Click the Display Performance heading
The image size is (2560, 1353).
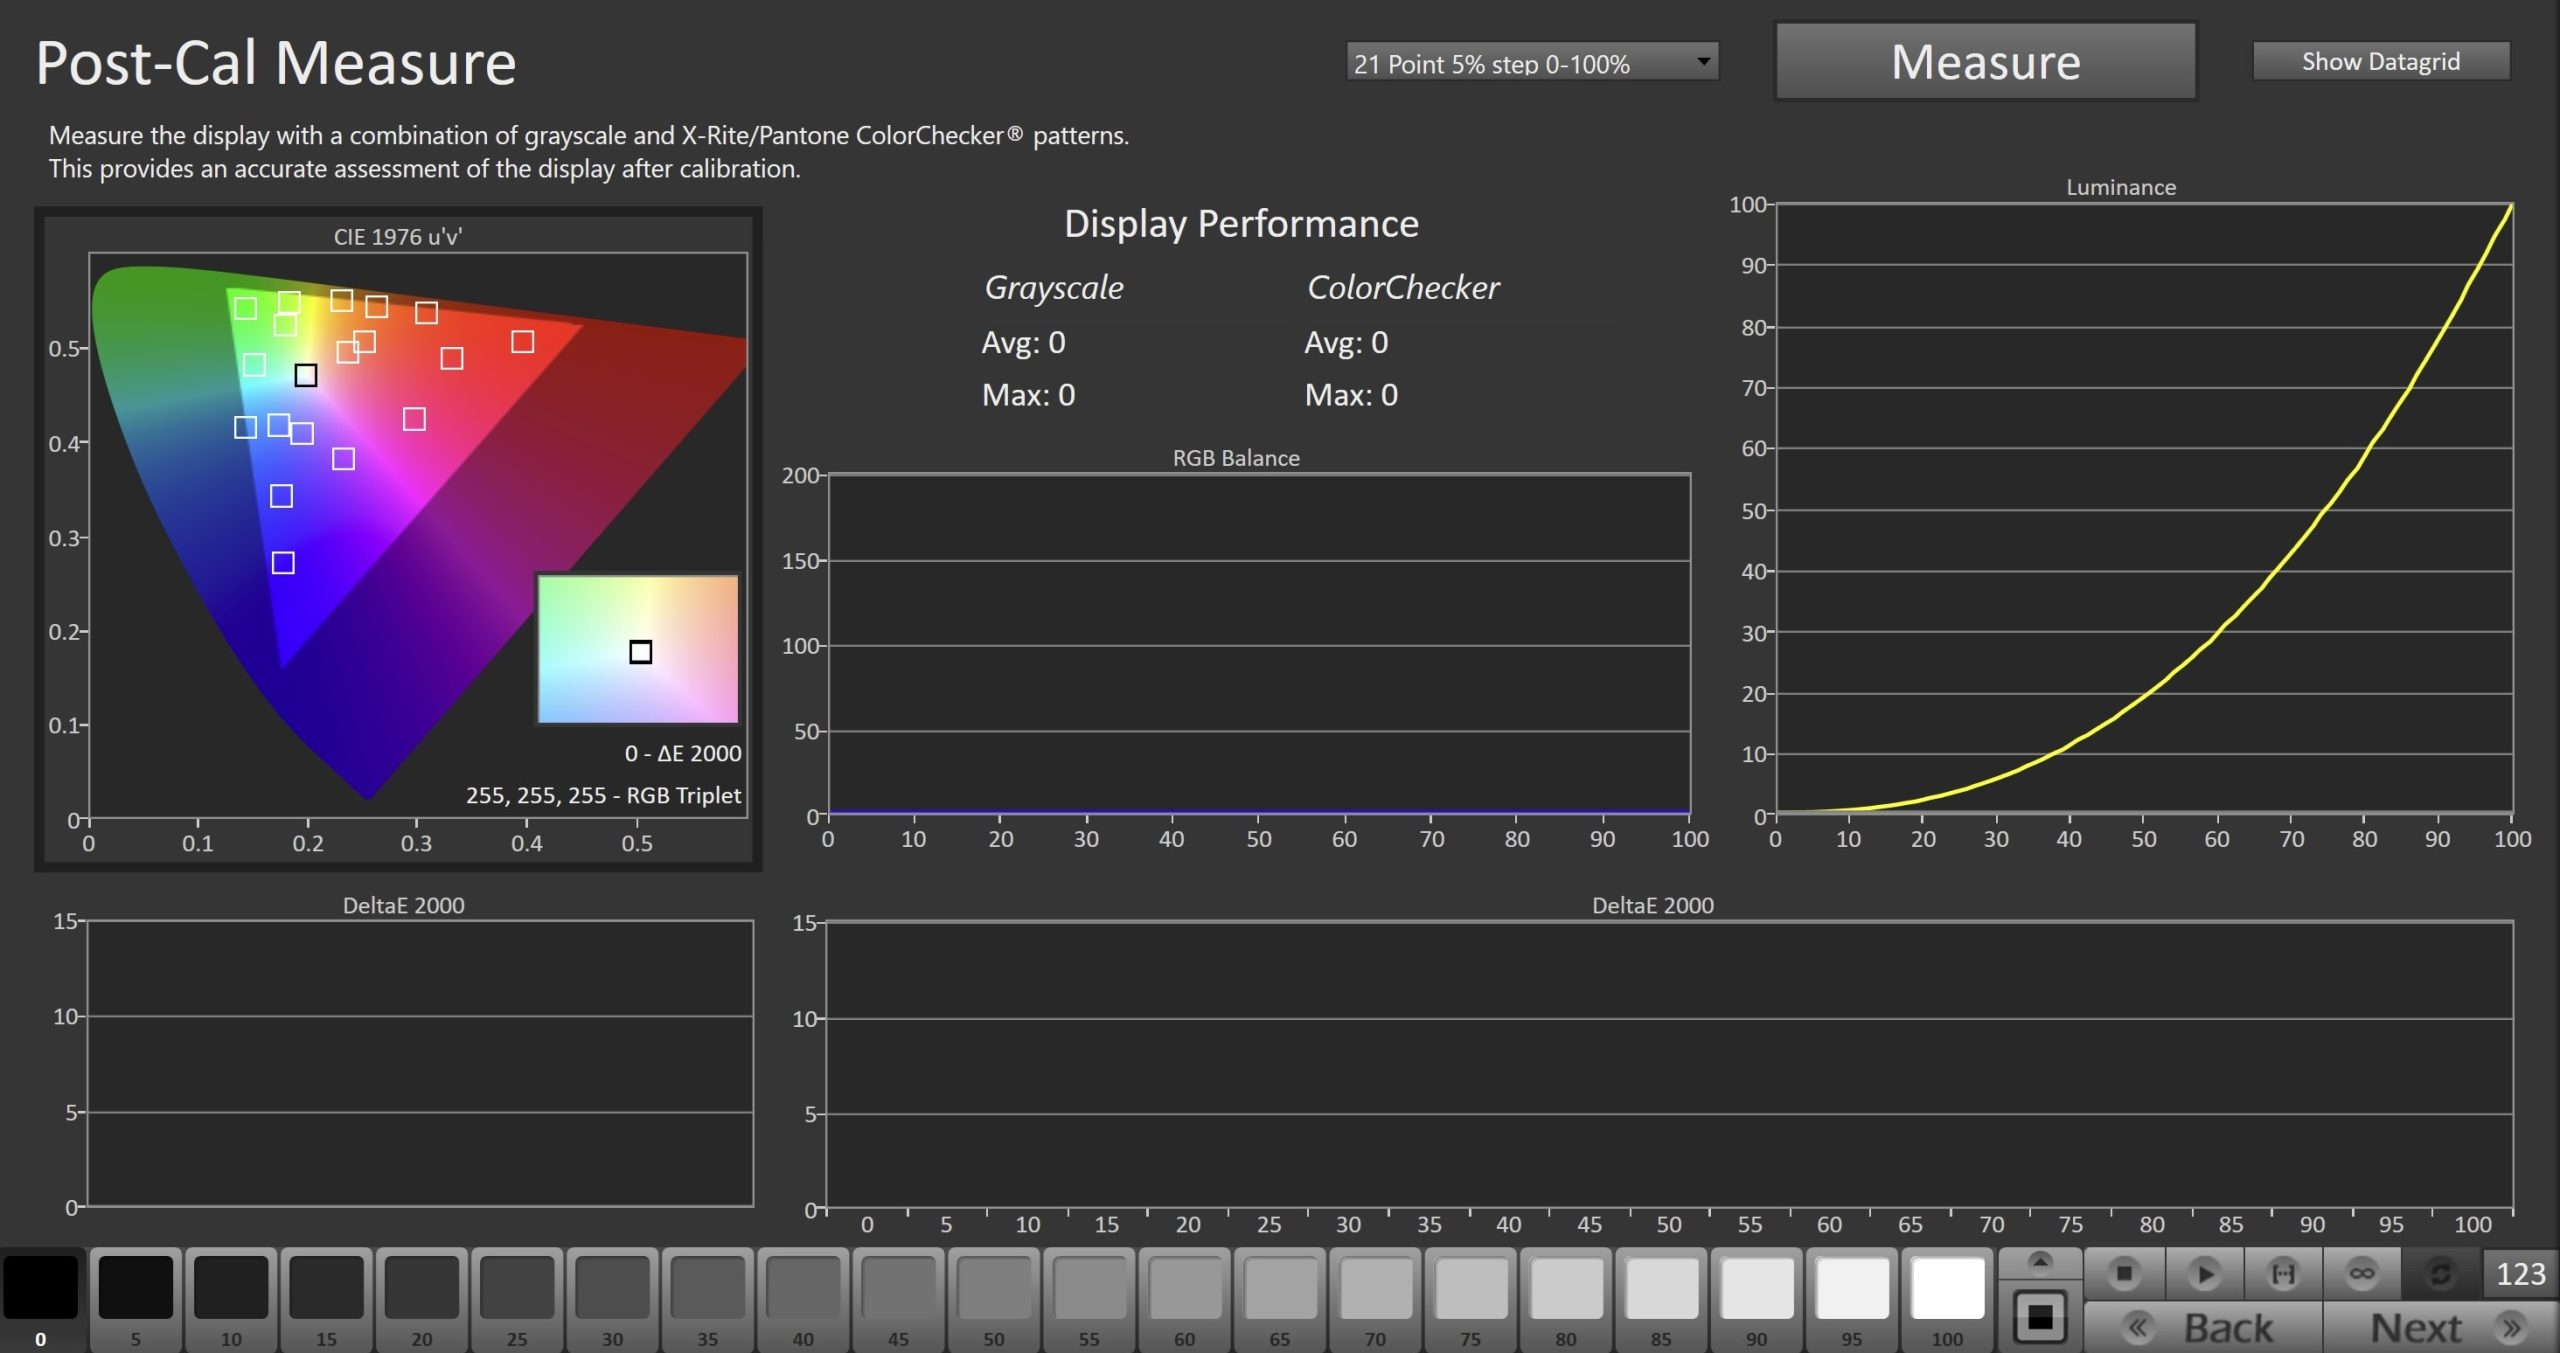[x=1241, y=223]
